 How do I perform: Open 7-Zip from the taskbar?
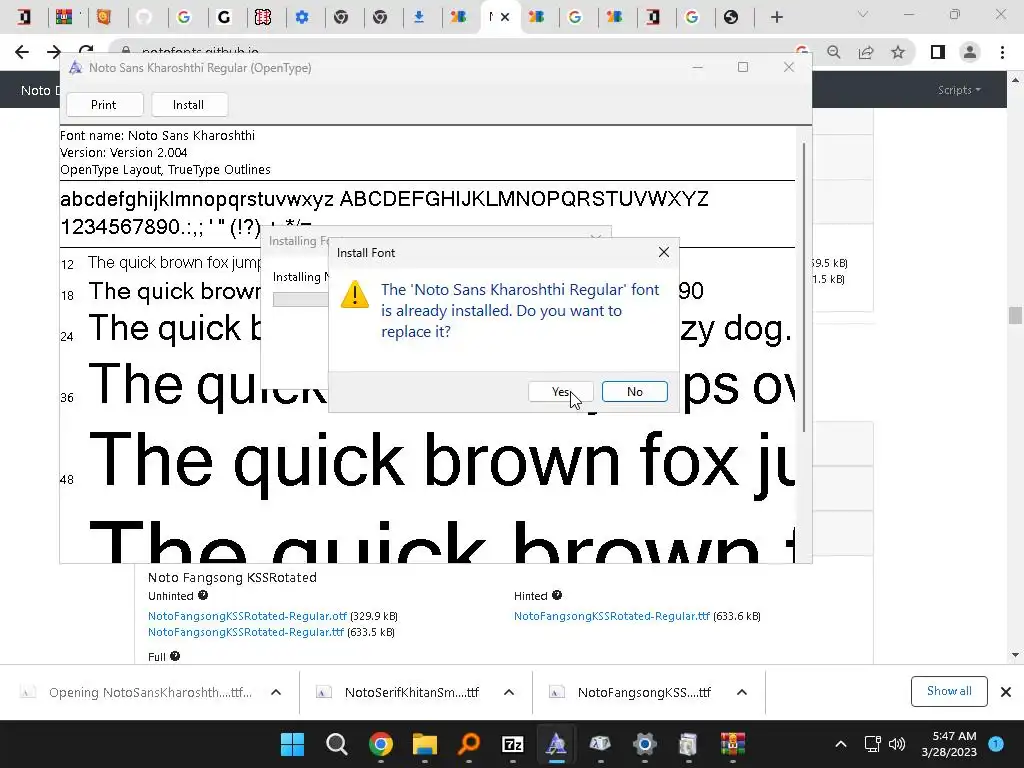pyautogui.click(x=513, y=744)
